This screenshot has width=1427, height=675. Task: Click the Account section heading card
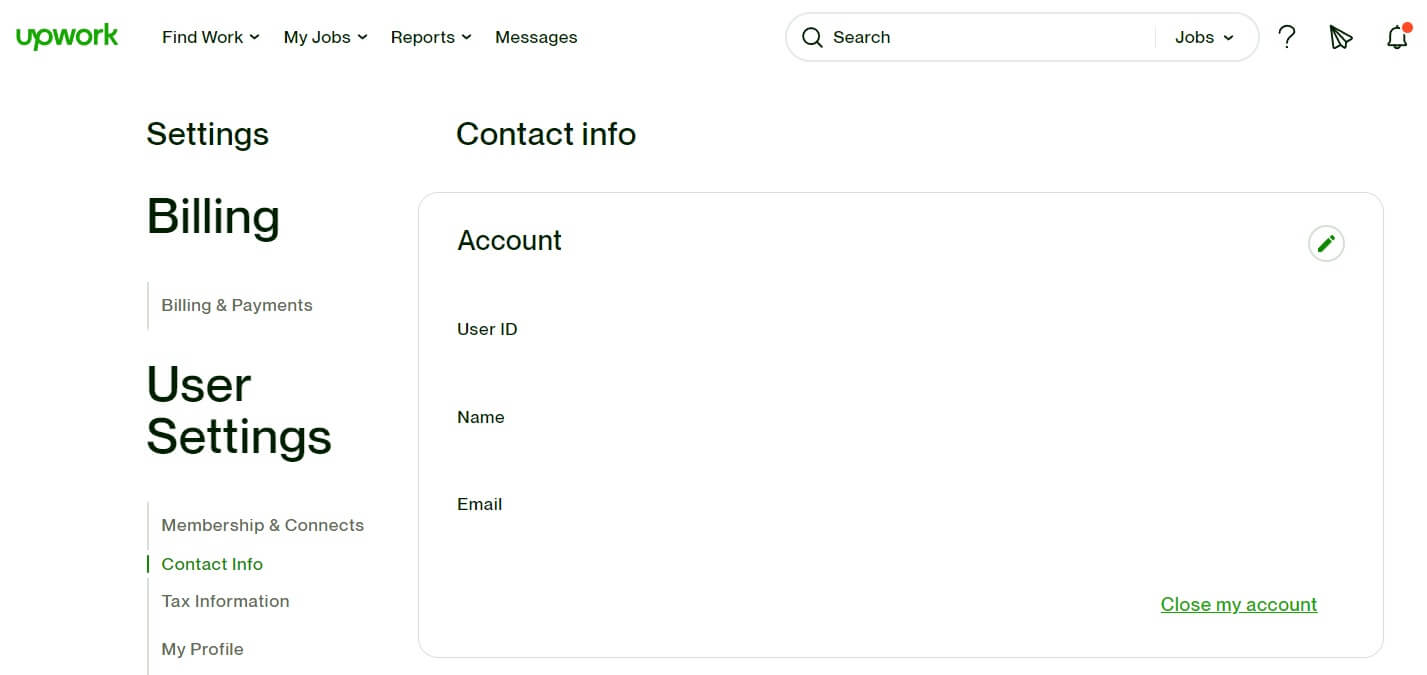(x=510, y=240)
